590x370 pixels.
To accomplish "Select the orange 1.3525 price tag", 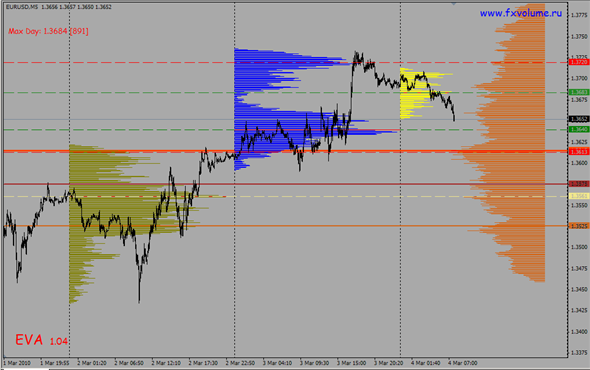I will 579,226.
